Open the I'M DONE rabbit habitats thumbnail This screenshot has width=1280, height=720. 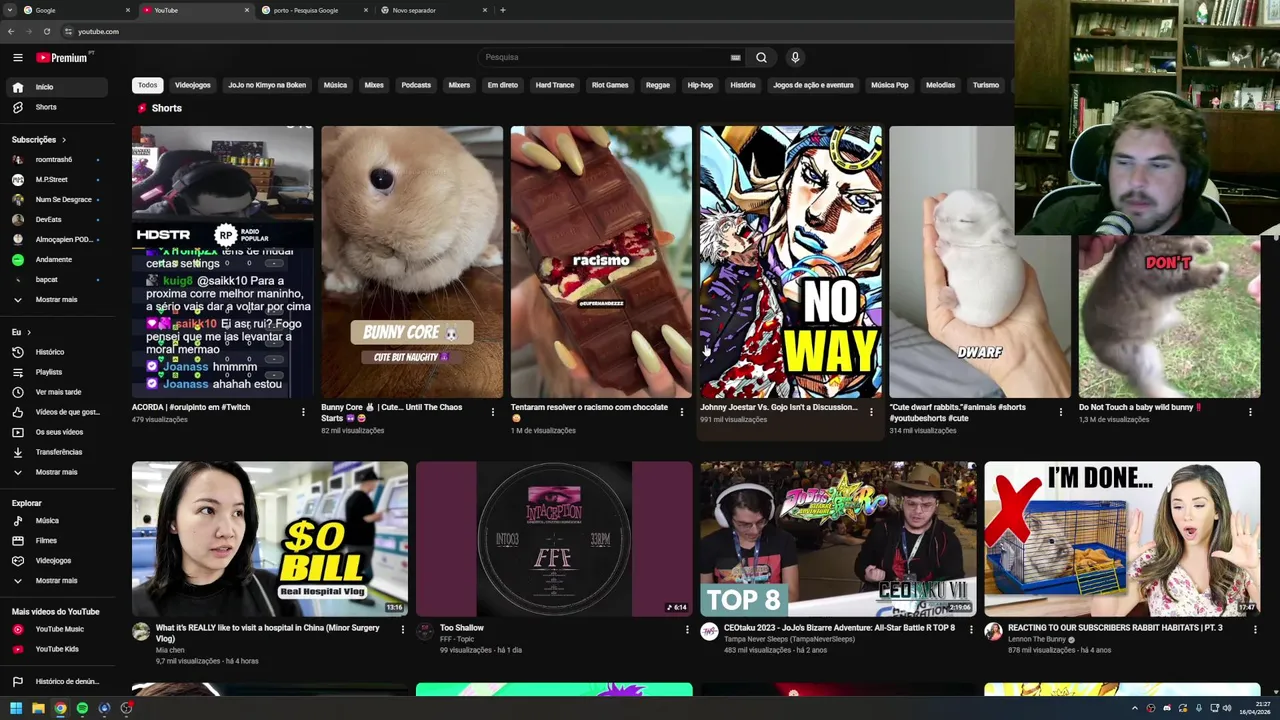pos(1122,539)
